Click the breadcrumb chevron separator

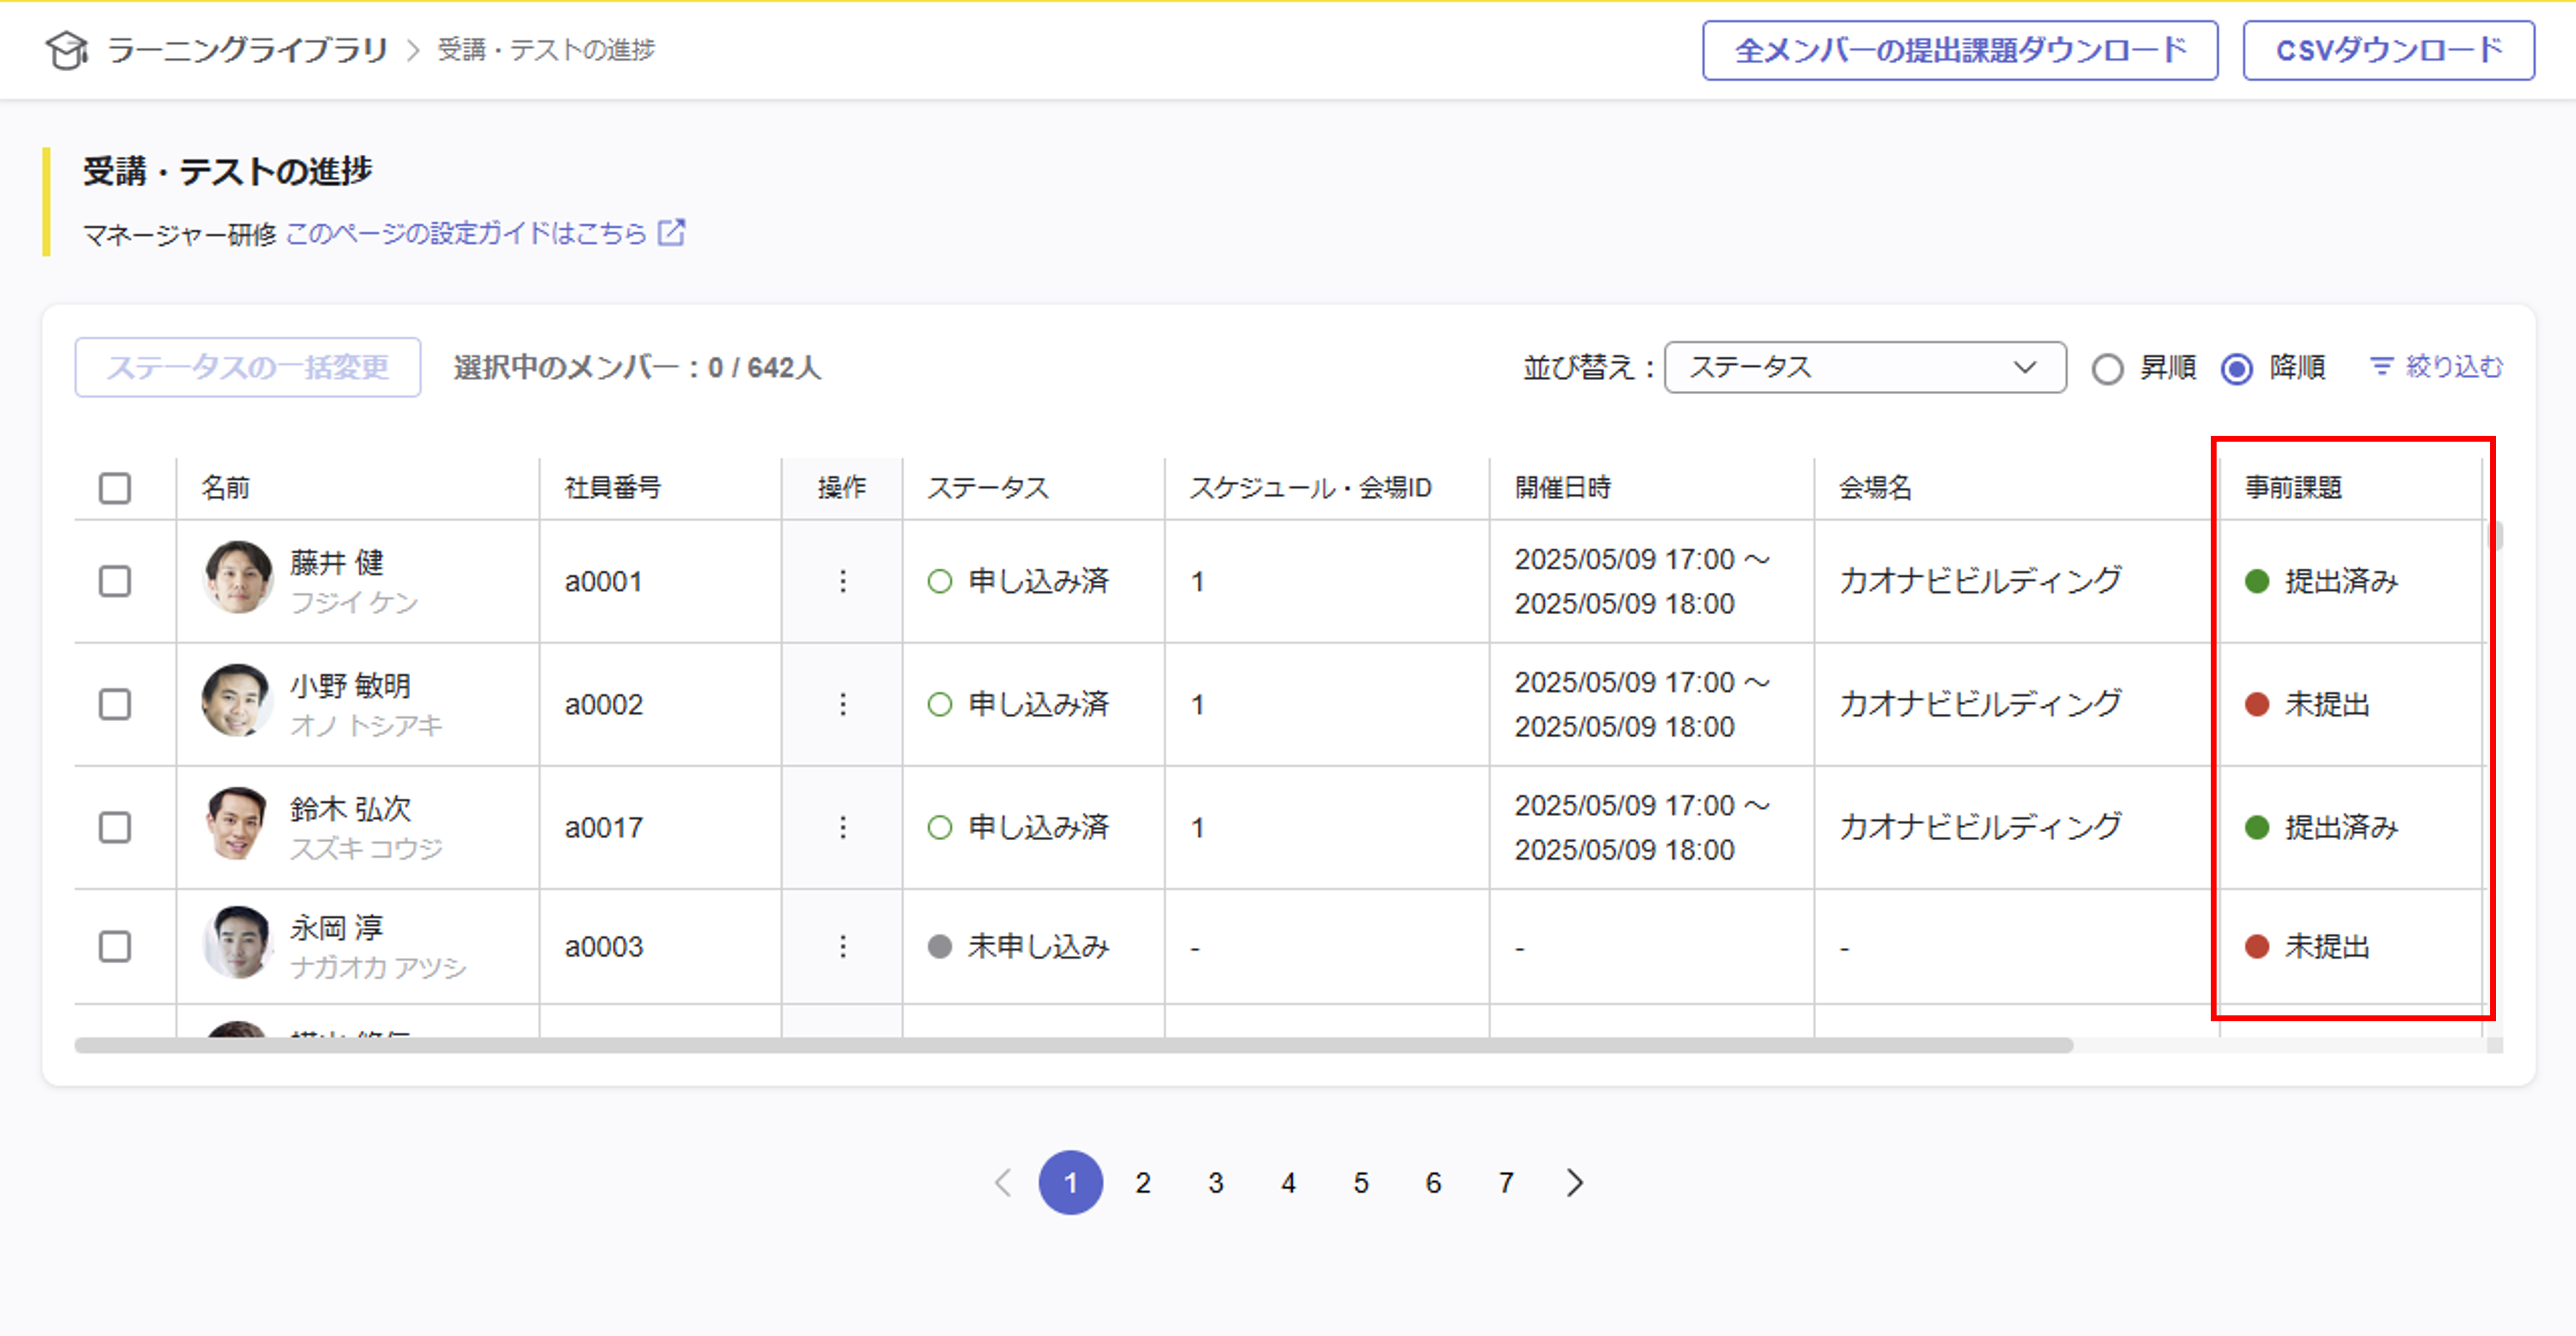413,50
